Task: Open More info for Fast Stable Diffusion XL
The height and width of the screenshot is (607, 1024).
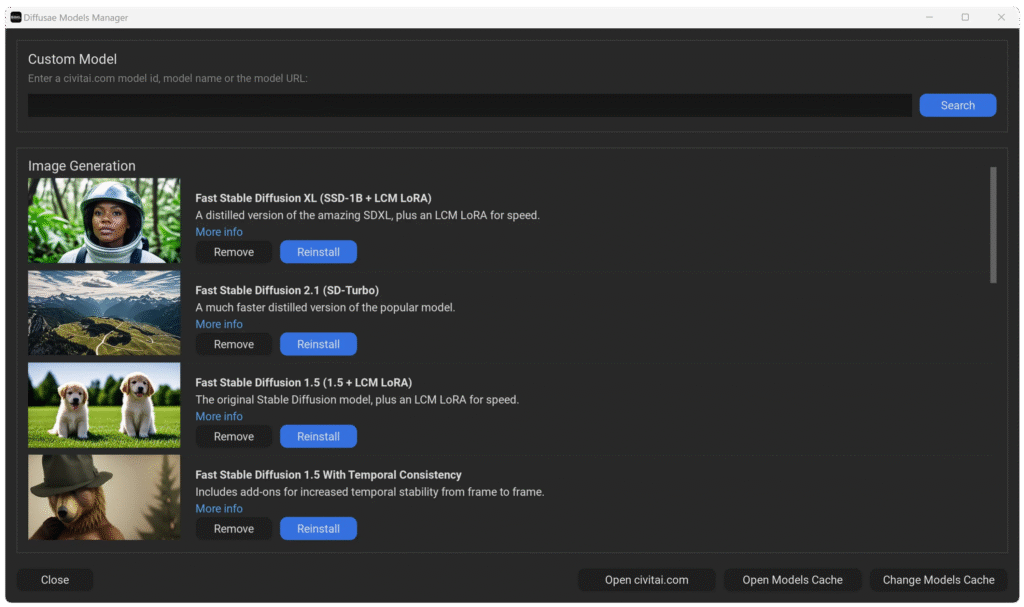Action: 219,232
